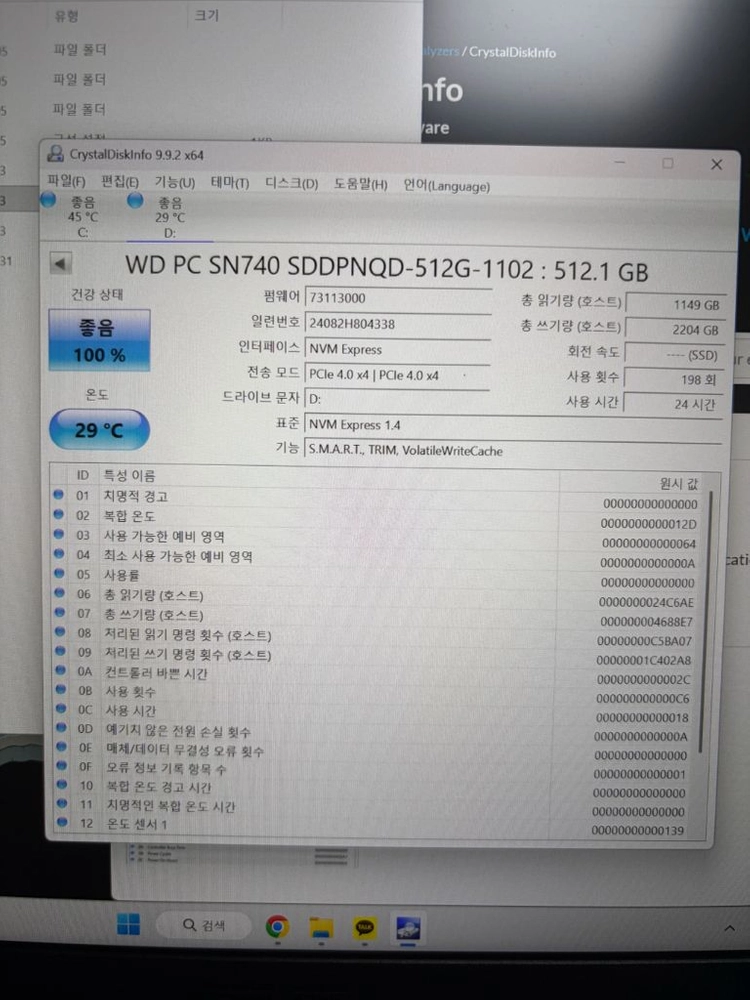Click the interface field NVM Express

click(398, 349)
